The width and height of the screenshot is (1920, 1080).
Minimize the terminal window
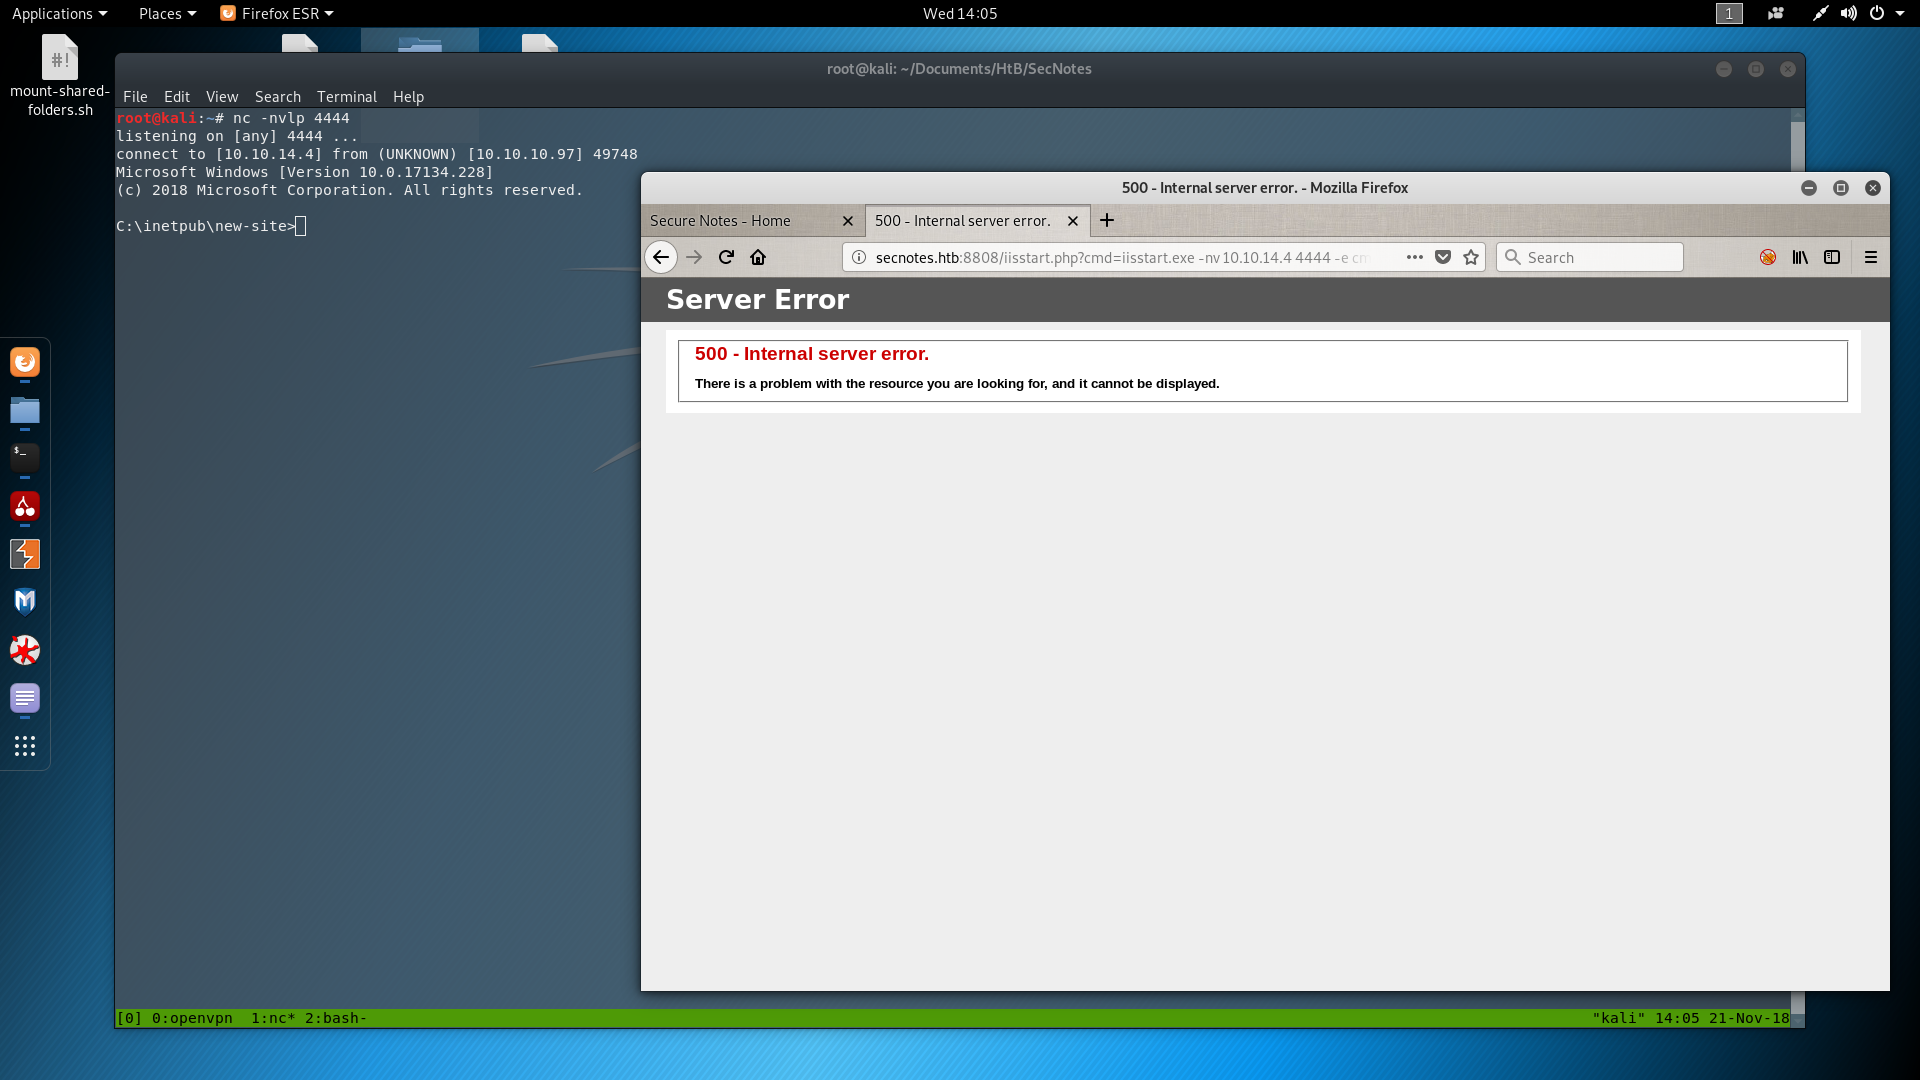click(1724, 69)
